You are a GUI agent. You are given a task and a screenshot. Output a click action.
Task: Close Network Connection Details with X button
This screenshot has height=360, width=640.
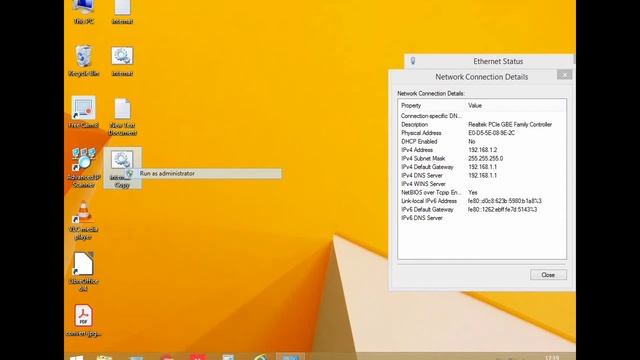pyautogui.click(x=564, y=75)
